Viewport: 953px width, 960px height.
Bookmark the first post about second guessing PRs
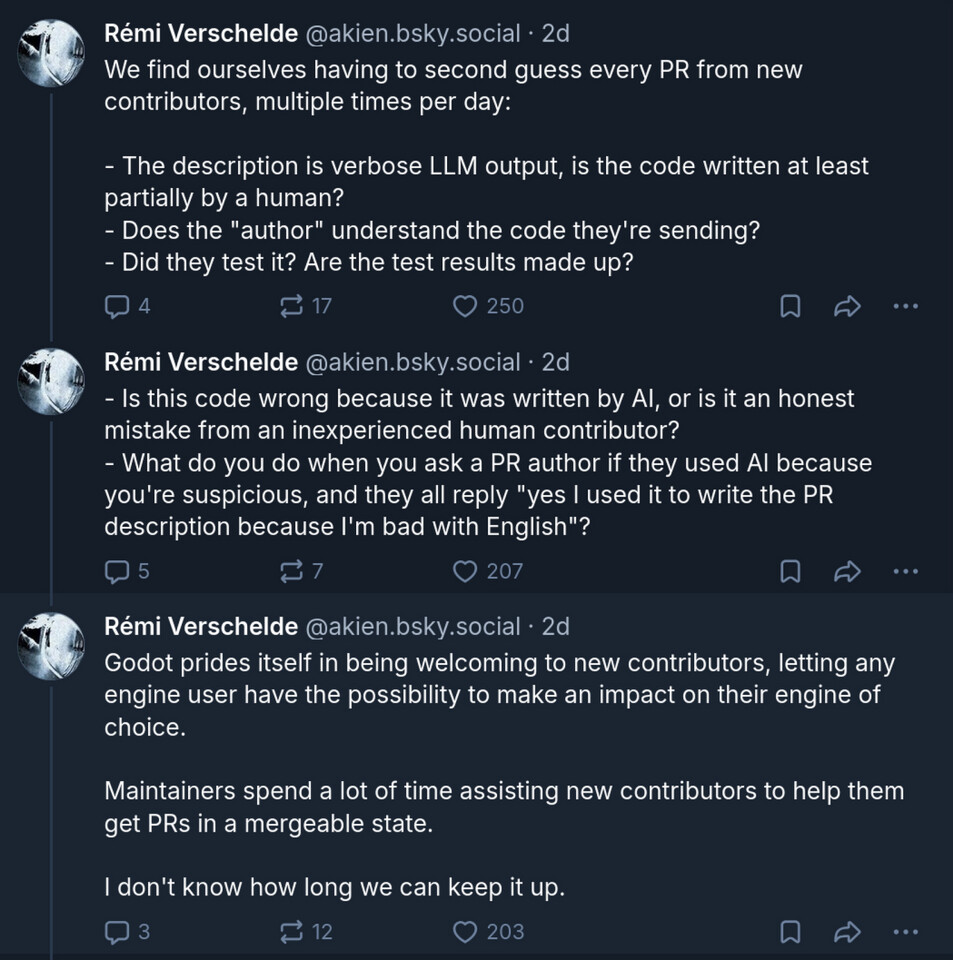pos(790,306)
